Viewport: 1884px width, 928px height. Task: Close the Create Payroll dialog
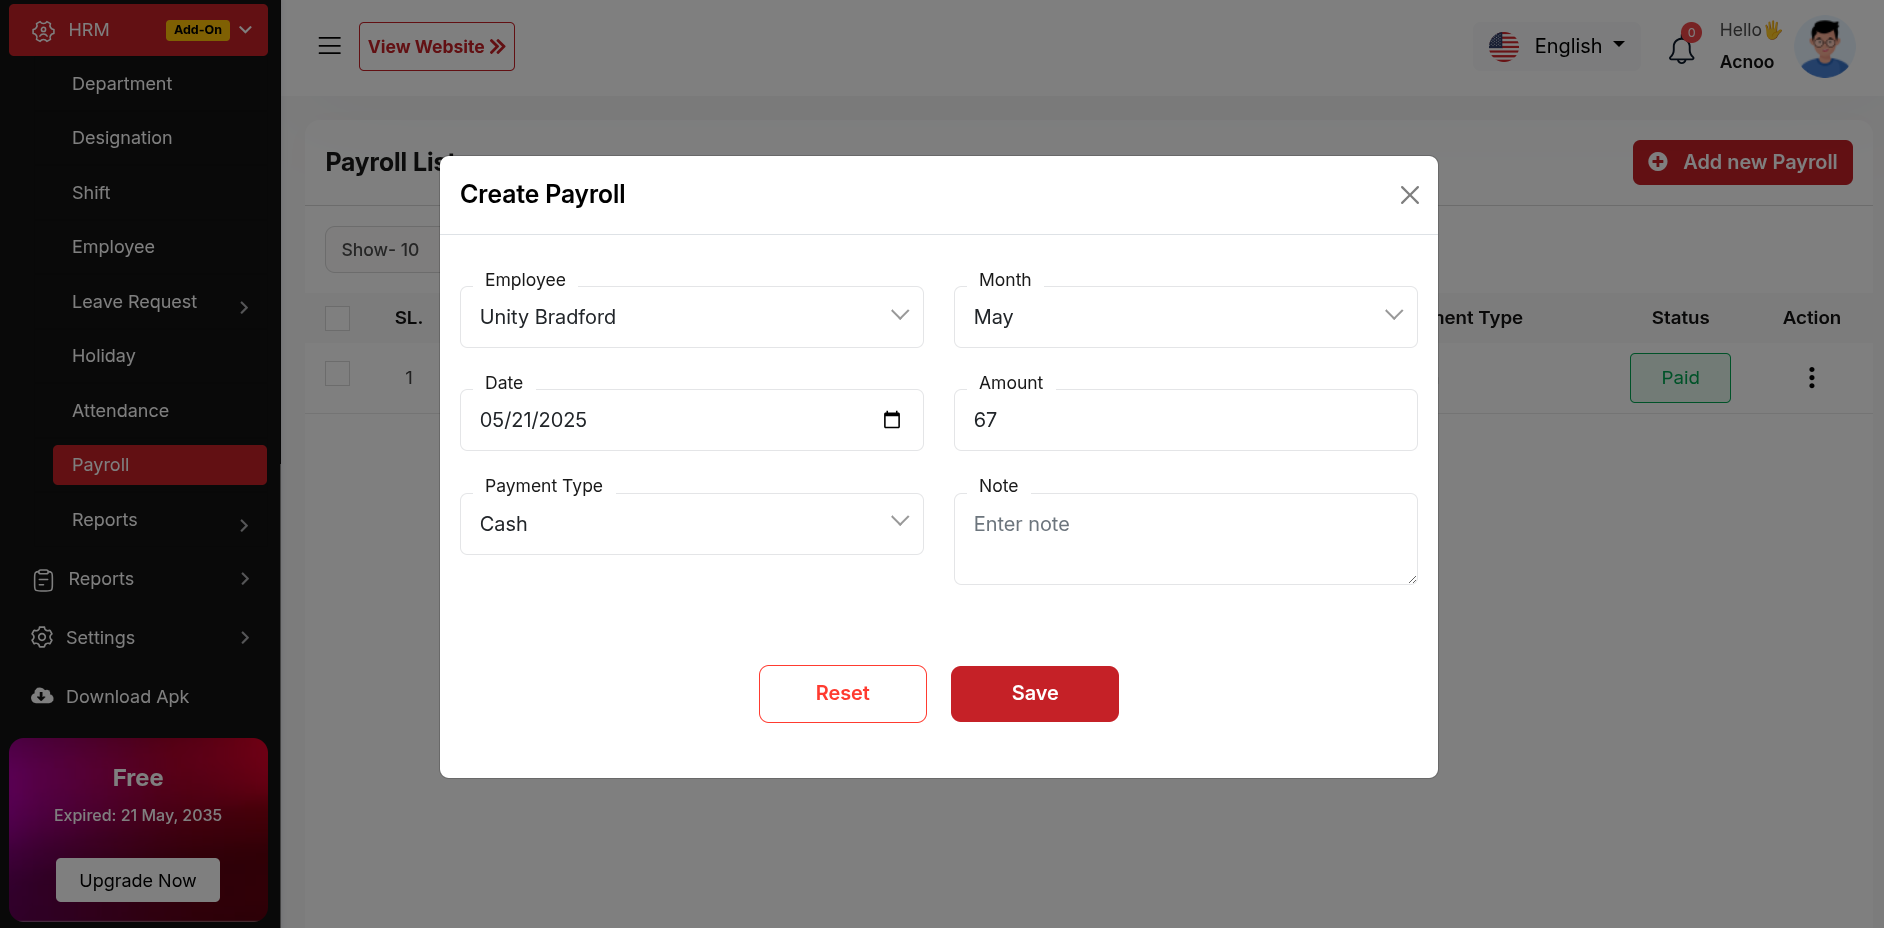[x=1409, y=195]
